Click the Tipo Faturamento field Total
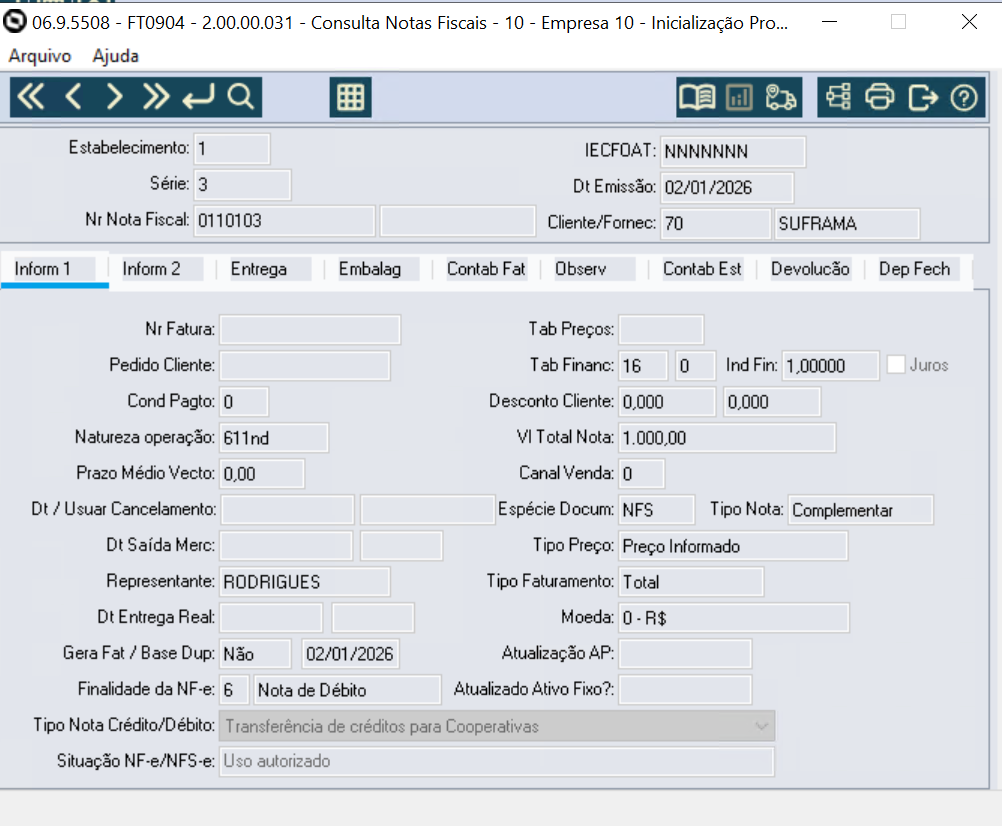 691,581
